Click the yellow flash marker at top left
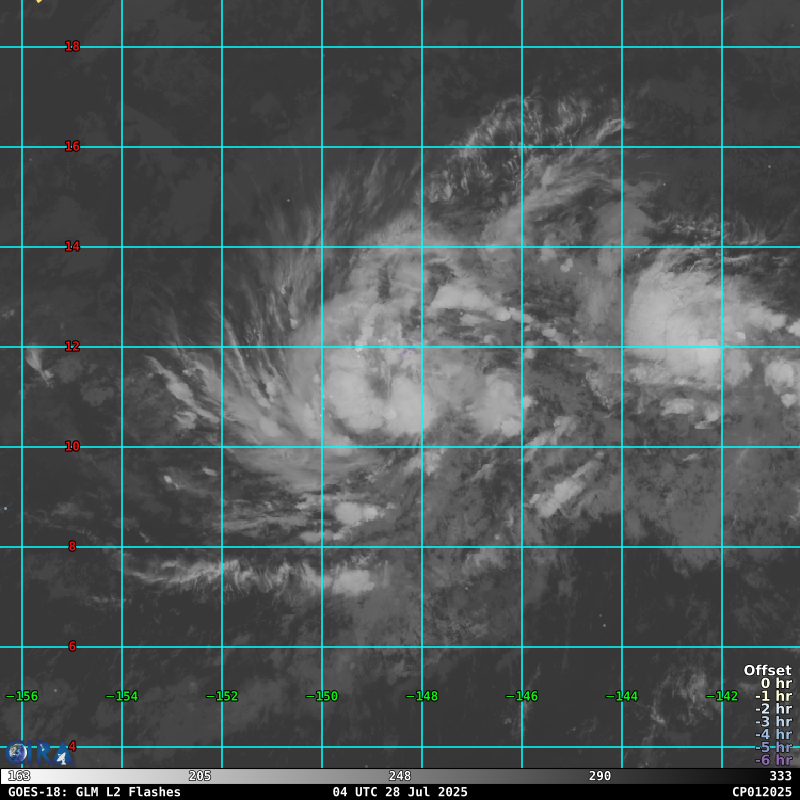This screenshot has width=800, height=800. click(38, 1)
